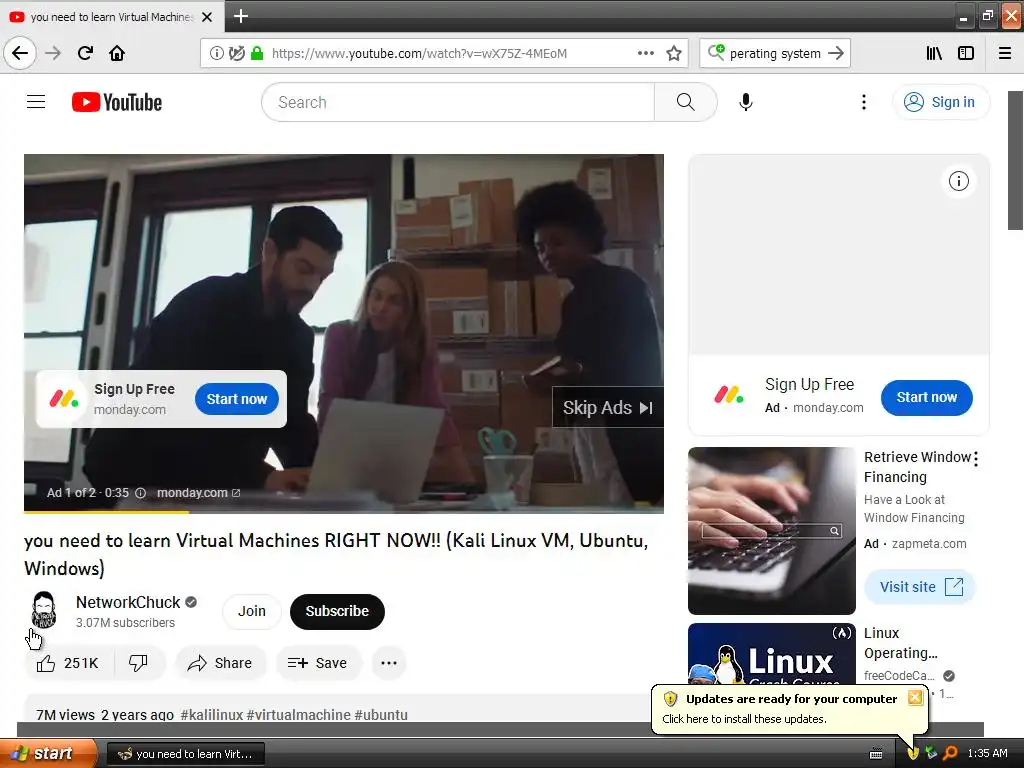Click the sidebar ad info circle icon

click(x=958, y=181)
